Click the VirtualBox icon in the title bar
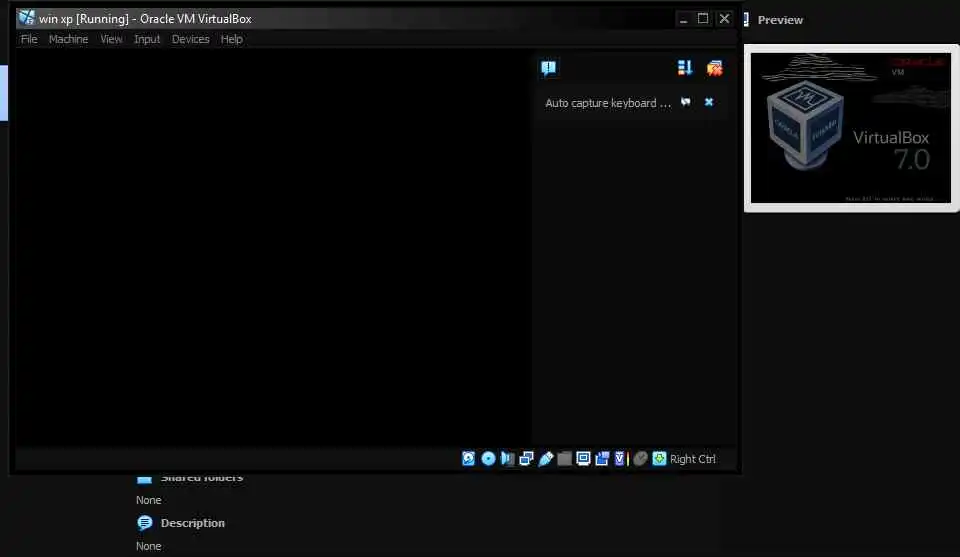The image size is (960, 557). point(26,18)
